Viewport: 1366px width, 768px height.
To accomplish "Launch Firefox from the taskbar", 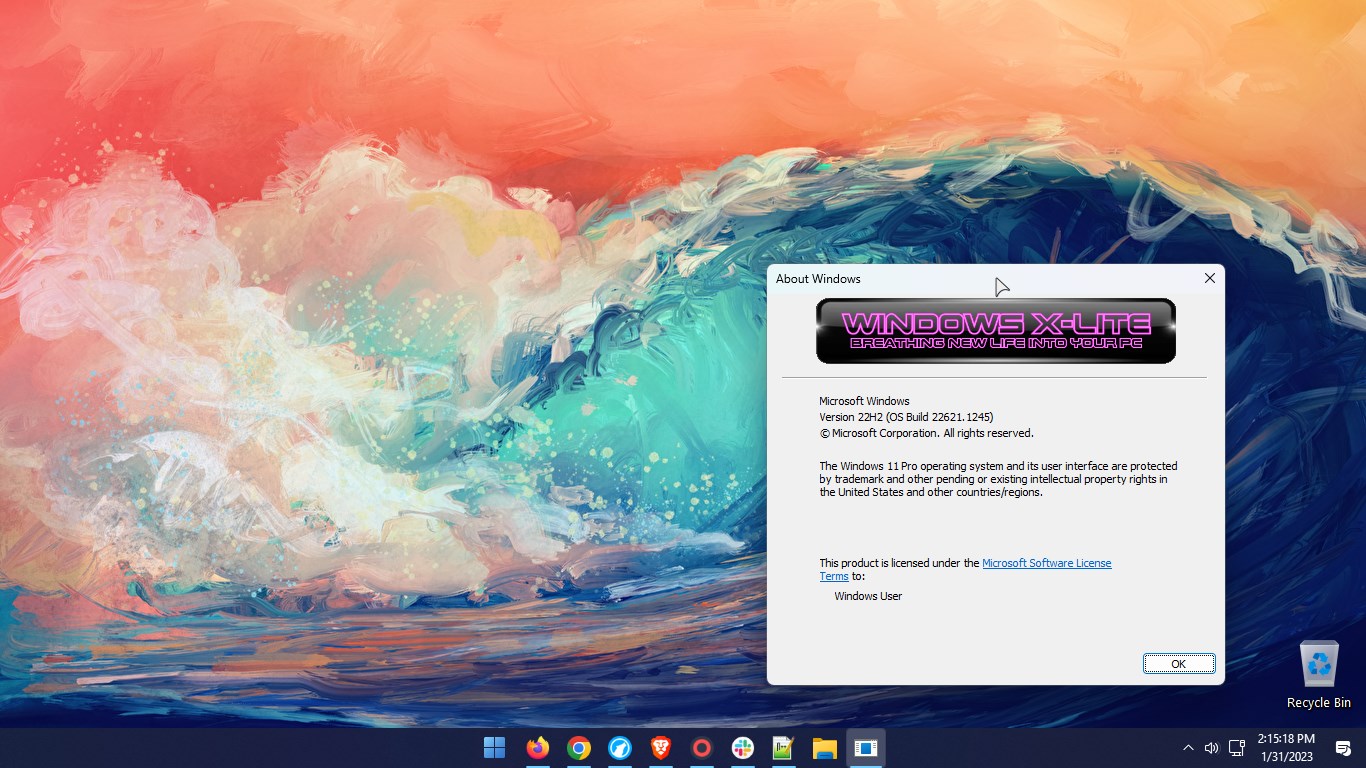I will (x=538, y=748).
